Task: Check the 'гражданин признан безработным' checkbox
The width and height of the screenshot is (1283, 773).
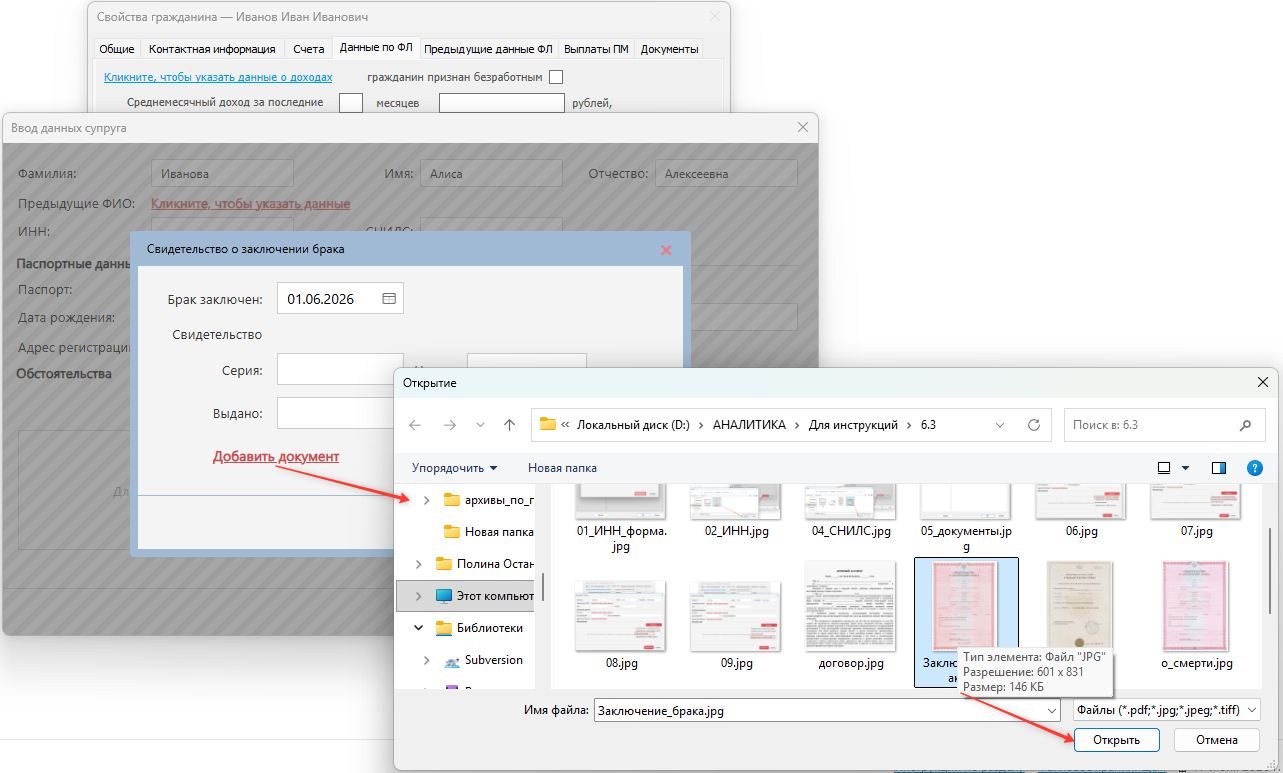Action: pos(556,77)
